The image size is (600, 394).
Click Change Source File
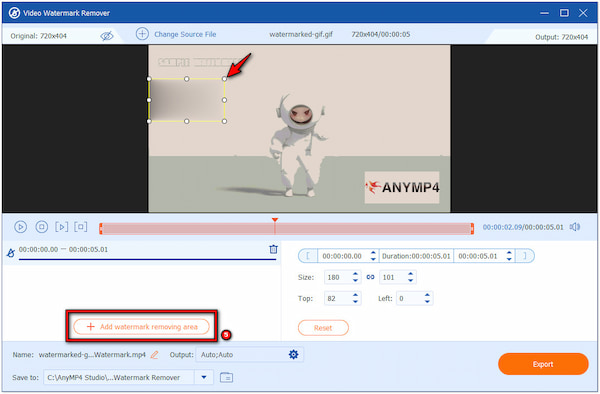click(185, 34)
